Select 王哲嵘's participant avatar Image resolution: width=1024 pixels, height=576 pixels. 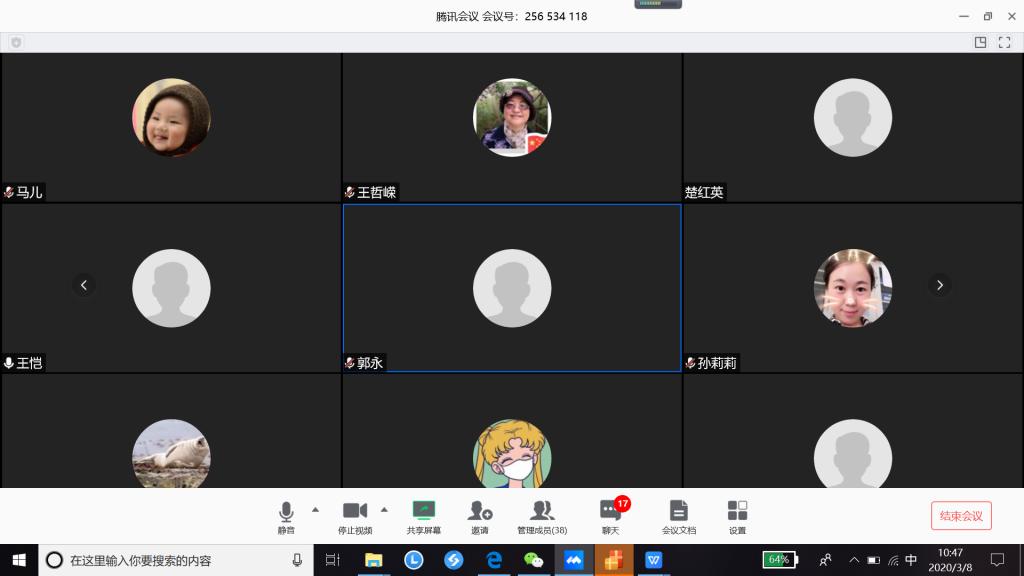(x=511, y=117)
